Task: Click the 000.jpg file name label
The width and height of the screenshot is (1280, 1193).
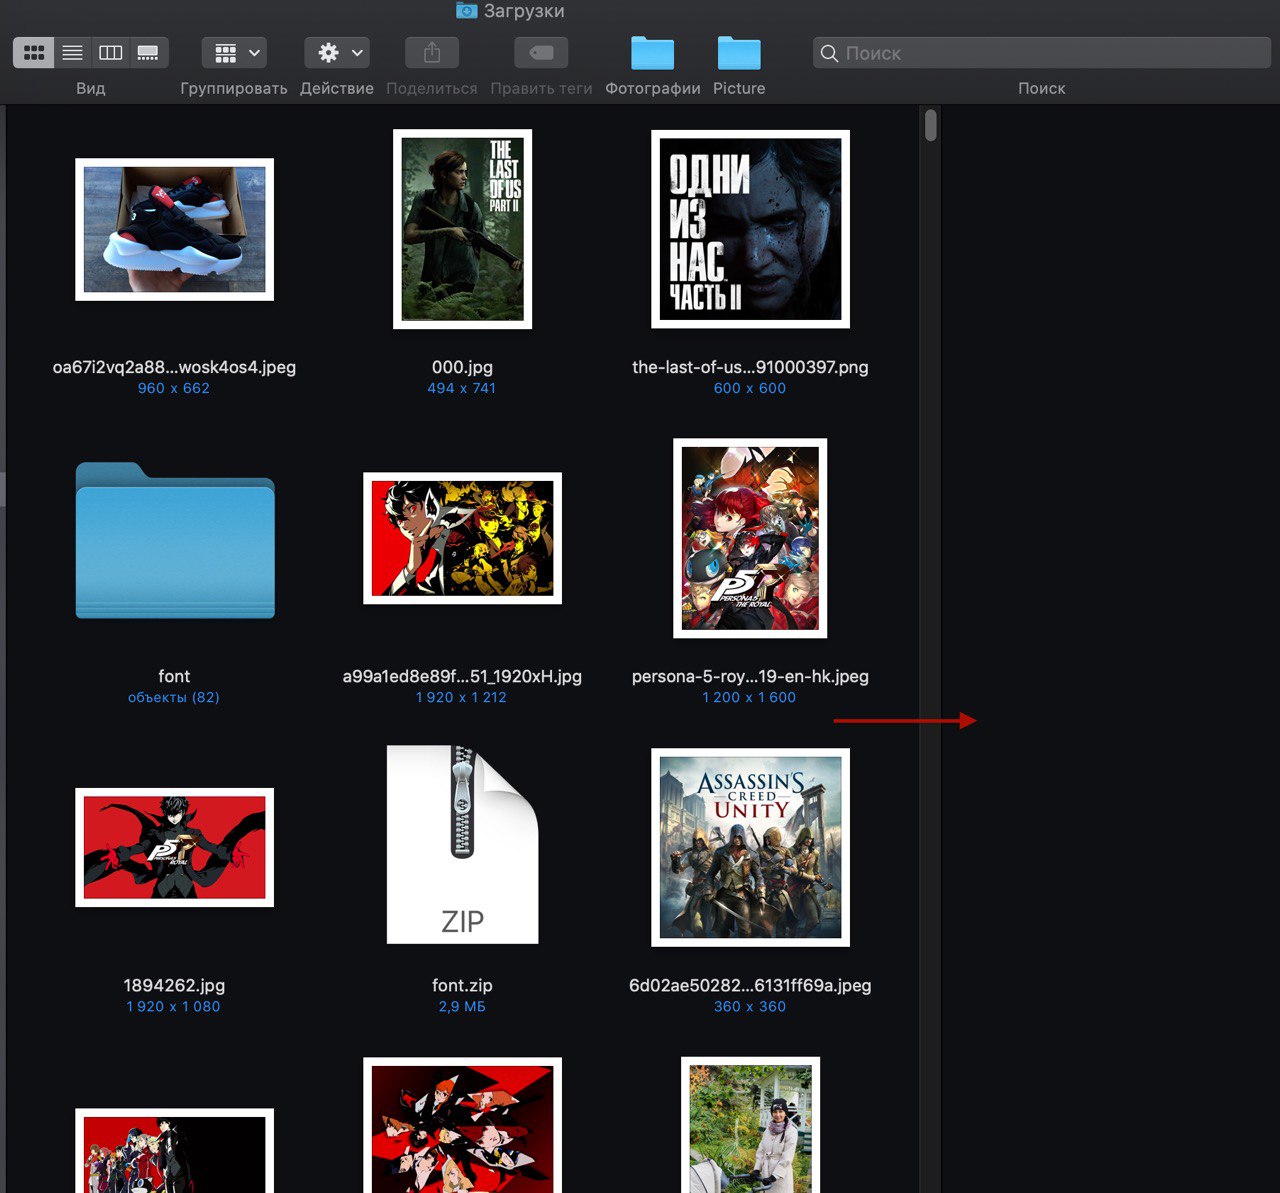Action: pos(462,367)
